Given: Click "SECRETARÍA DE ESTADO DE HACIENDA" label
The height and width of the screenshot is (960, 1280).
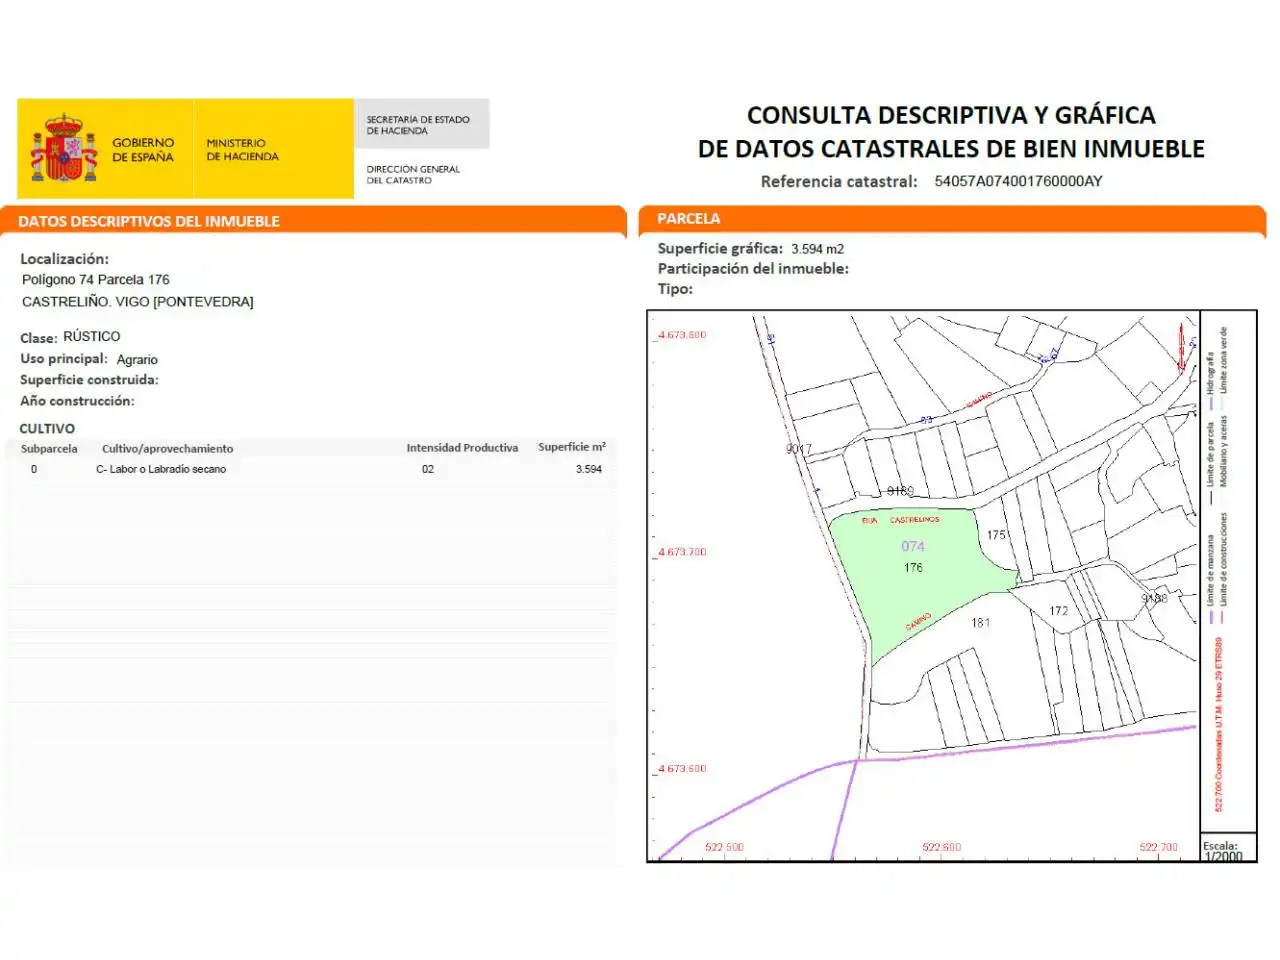Looking at the screenshot, I should [418, 125].
